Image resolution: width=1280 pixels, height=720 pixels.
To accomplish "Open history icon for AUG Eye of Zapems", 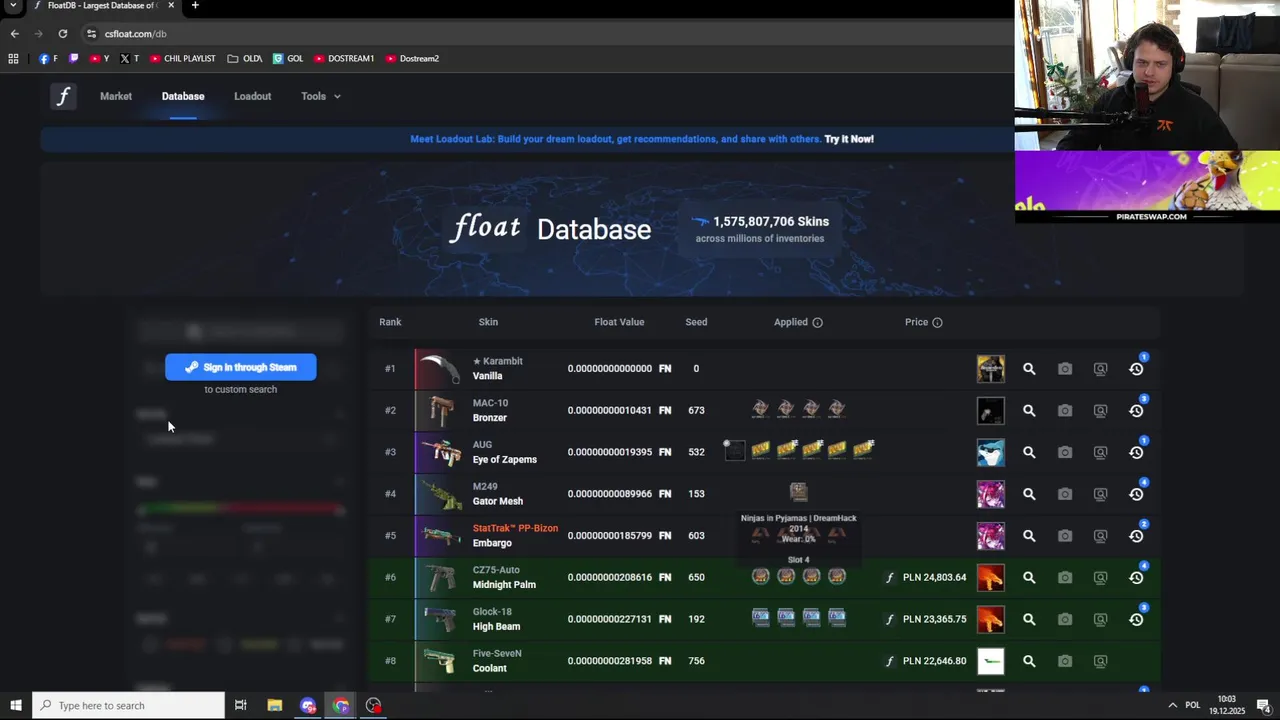I will click(x=1136, y=452).
